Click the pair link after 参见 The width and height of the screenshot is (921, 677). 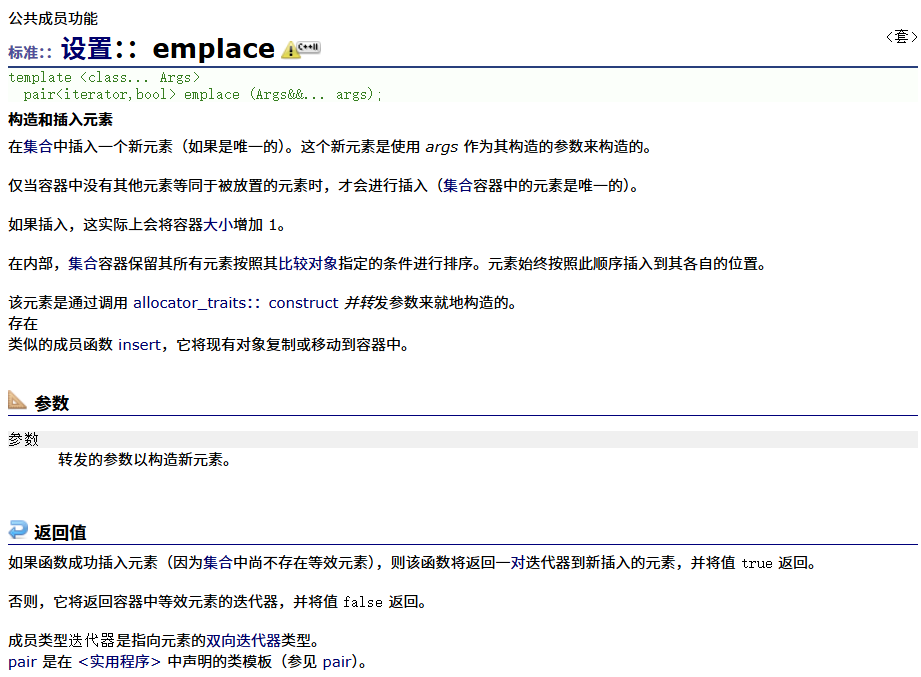pos(337,662)
